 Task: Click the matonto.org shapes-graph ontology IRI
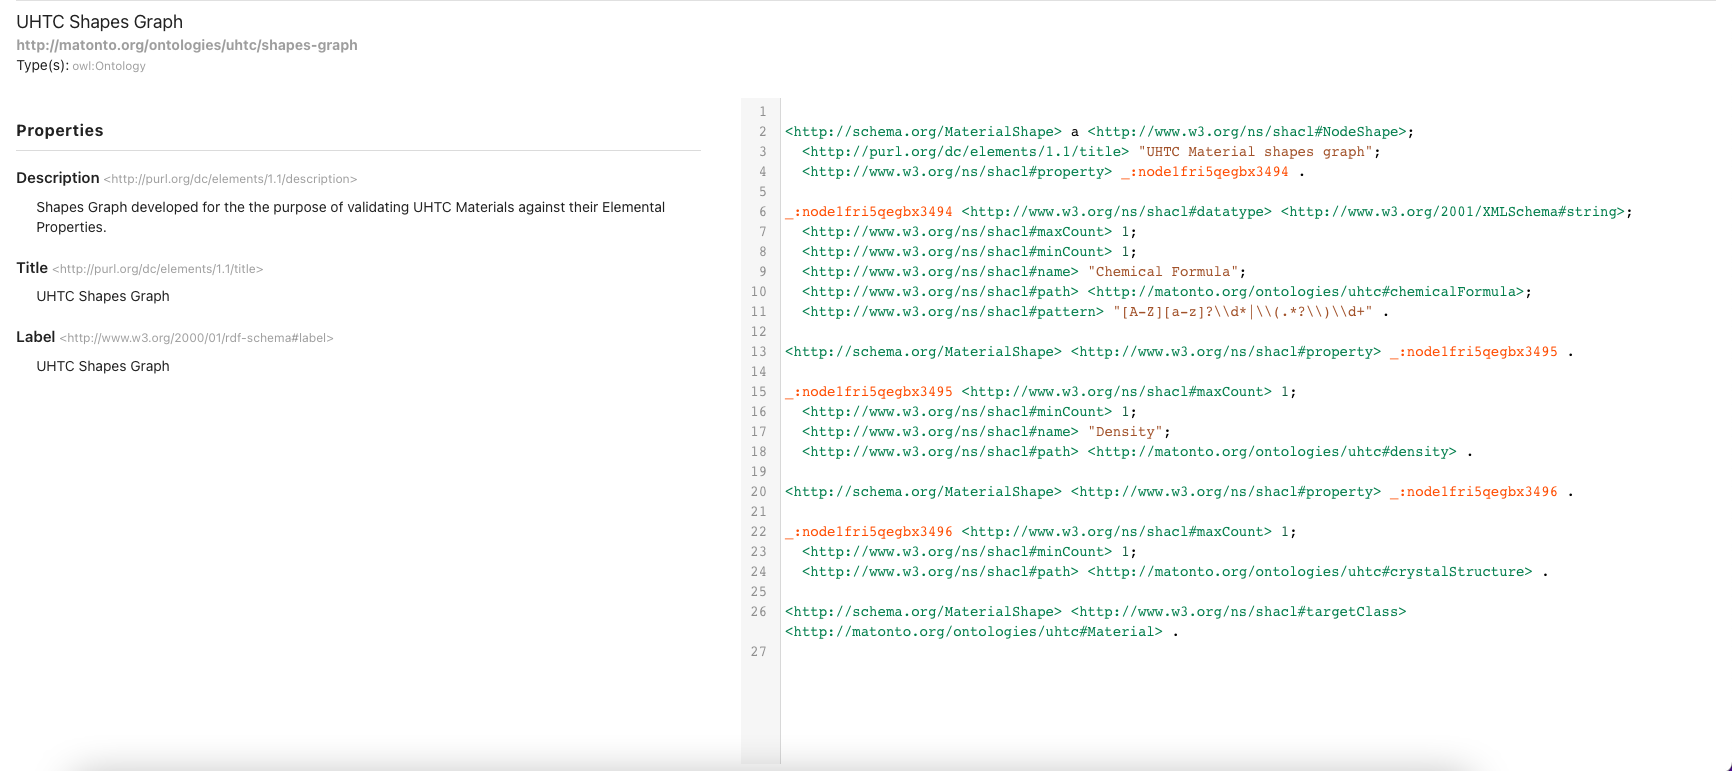click(187, 45)
